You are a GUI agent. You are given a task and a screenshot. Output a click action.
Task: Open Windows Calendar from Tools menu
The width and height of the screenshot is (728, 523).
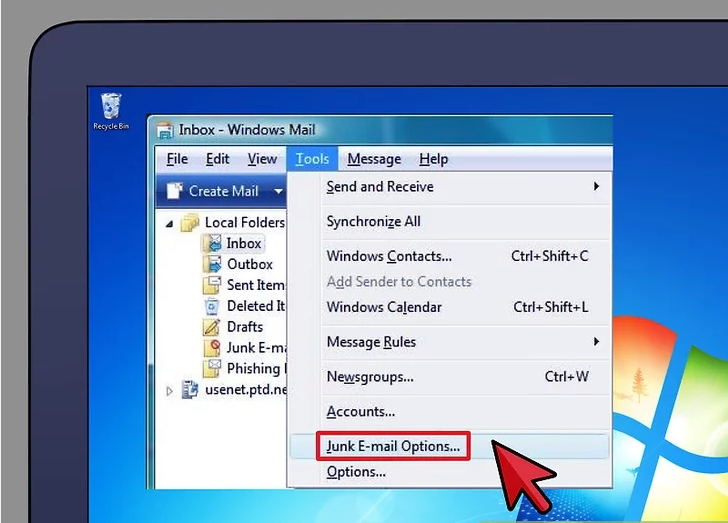[384, 307]
